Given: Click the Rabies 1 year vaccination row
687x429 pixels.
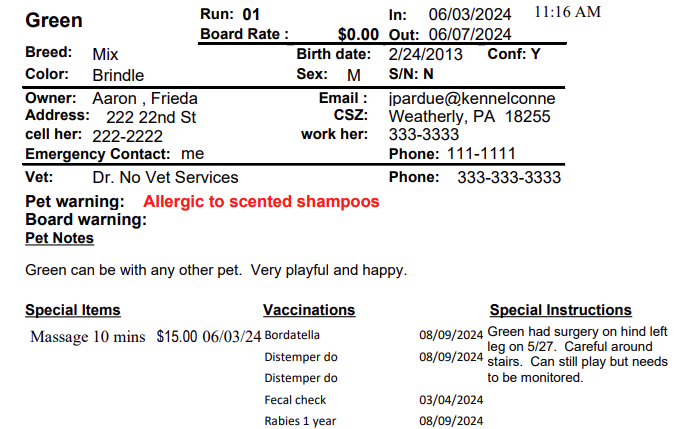Looking at the screenshot, I should (374, 421).
